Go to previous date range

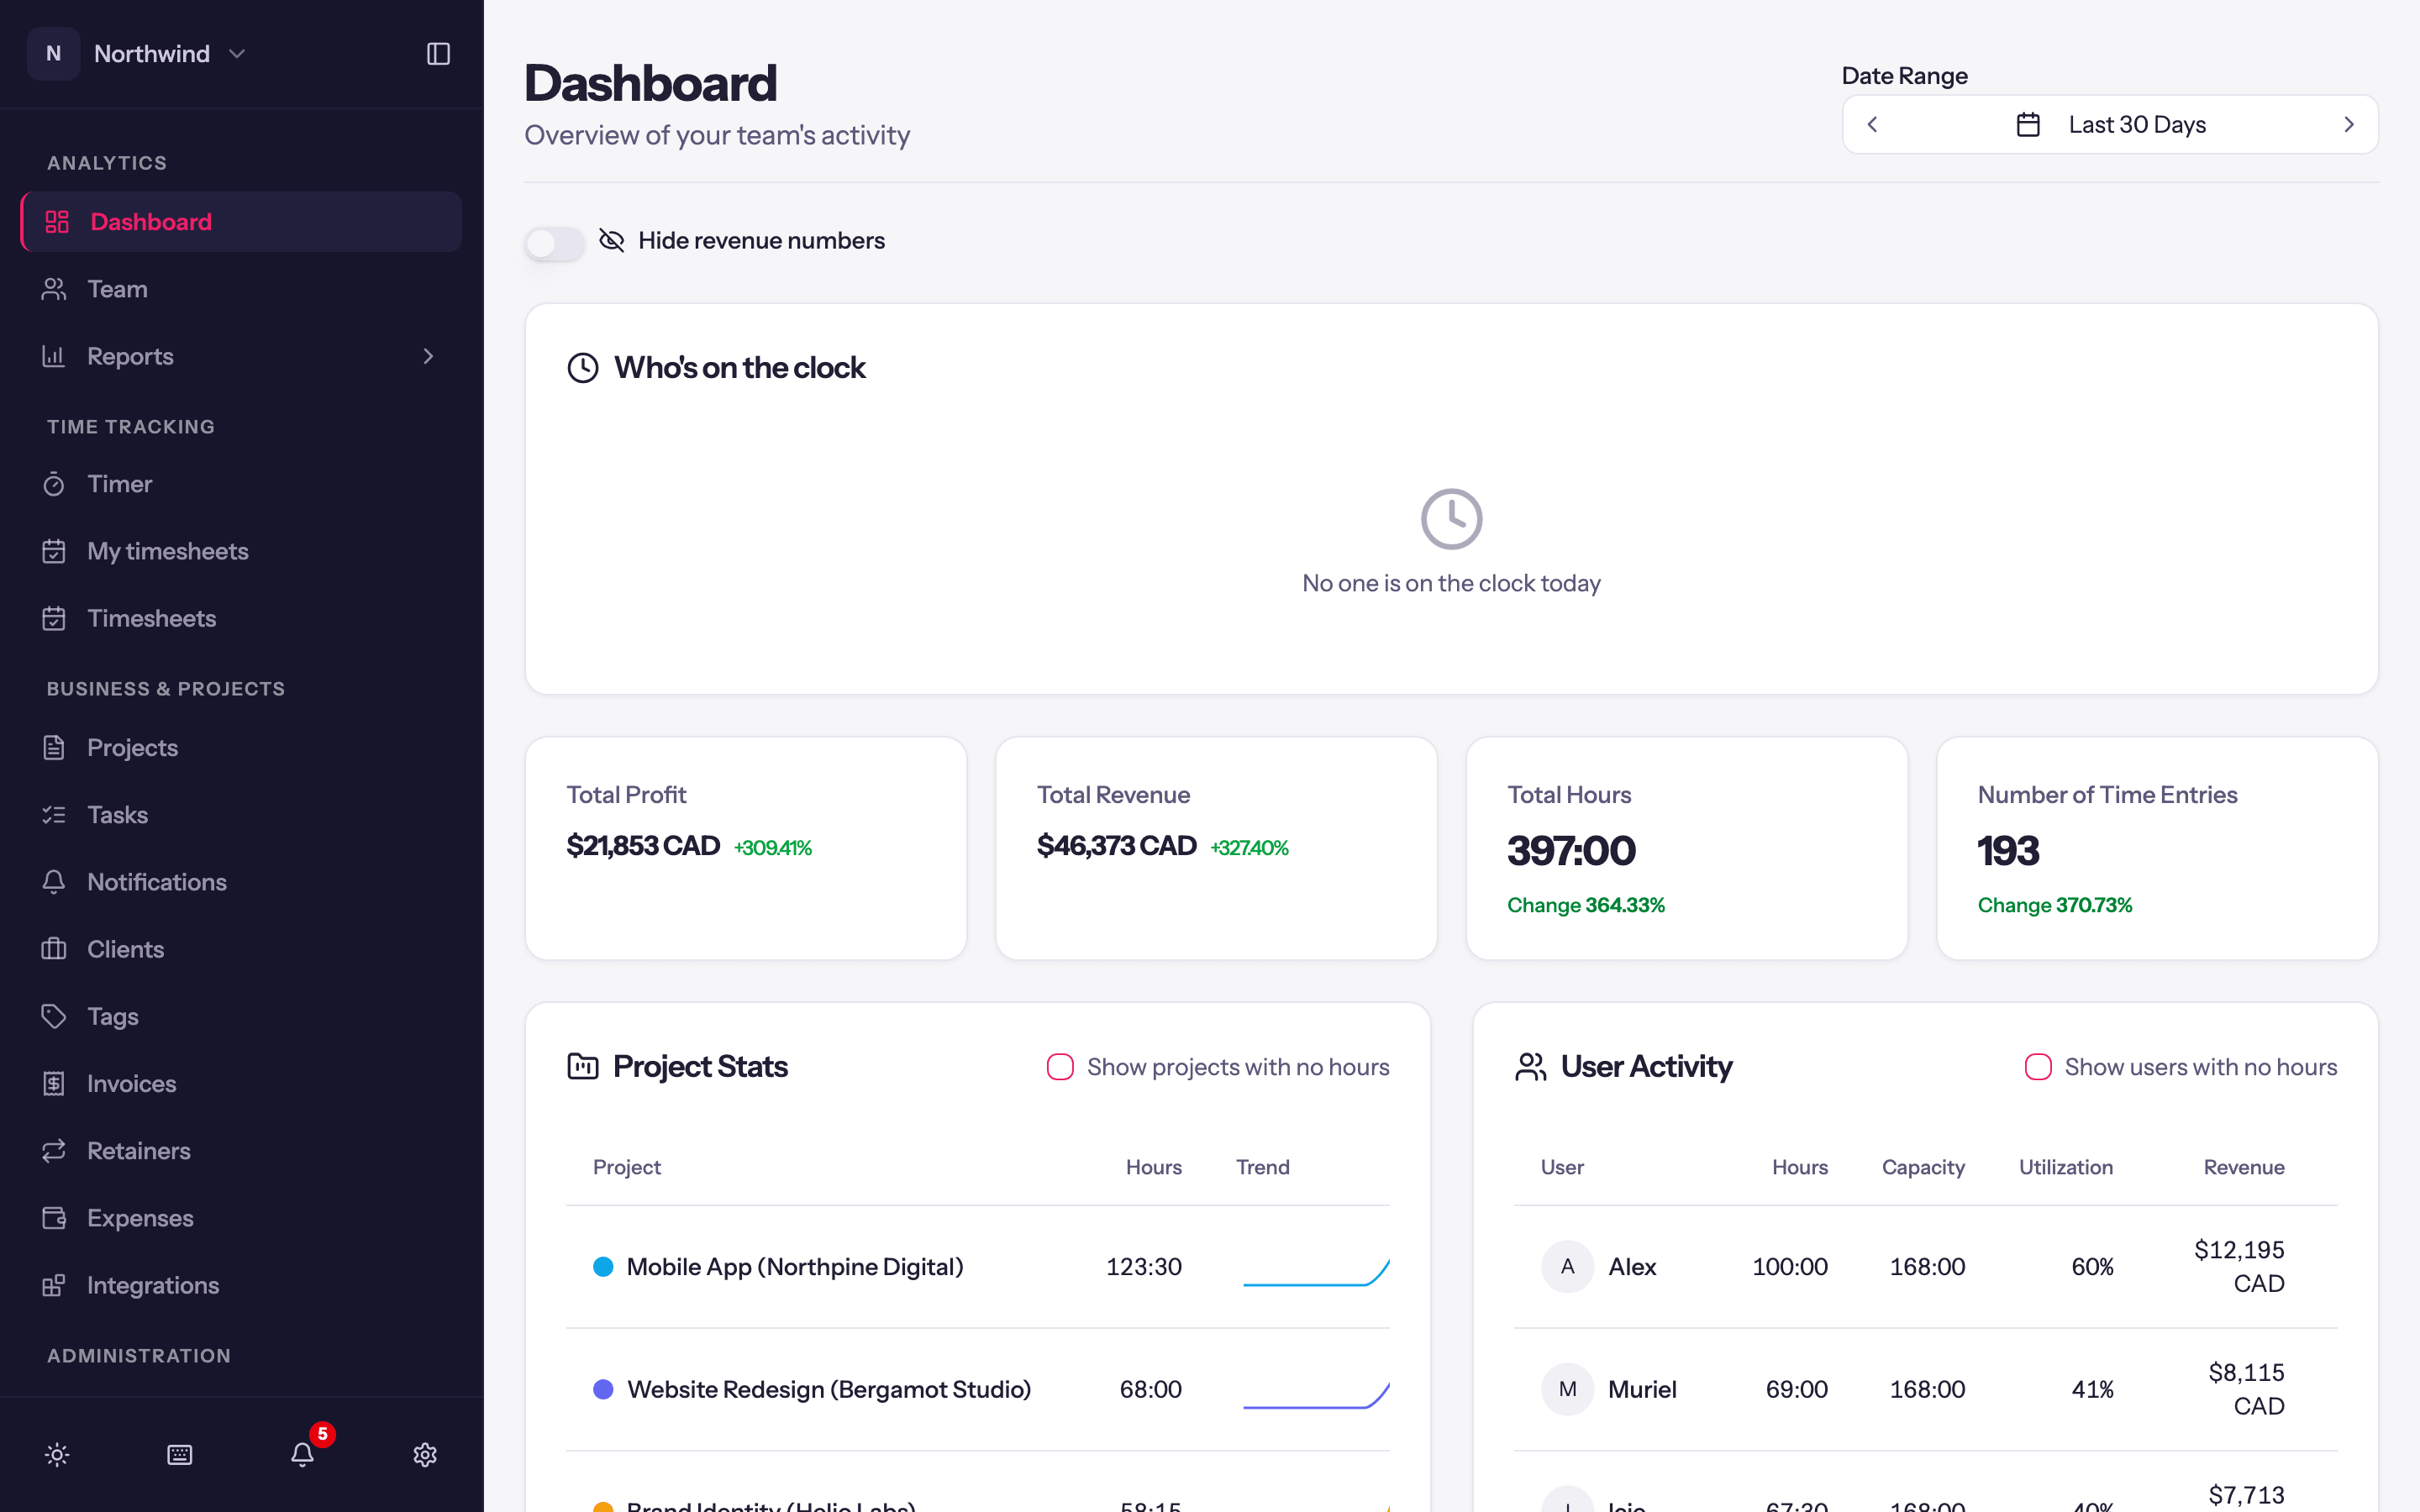1872,124
